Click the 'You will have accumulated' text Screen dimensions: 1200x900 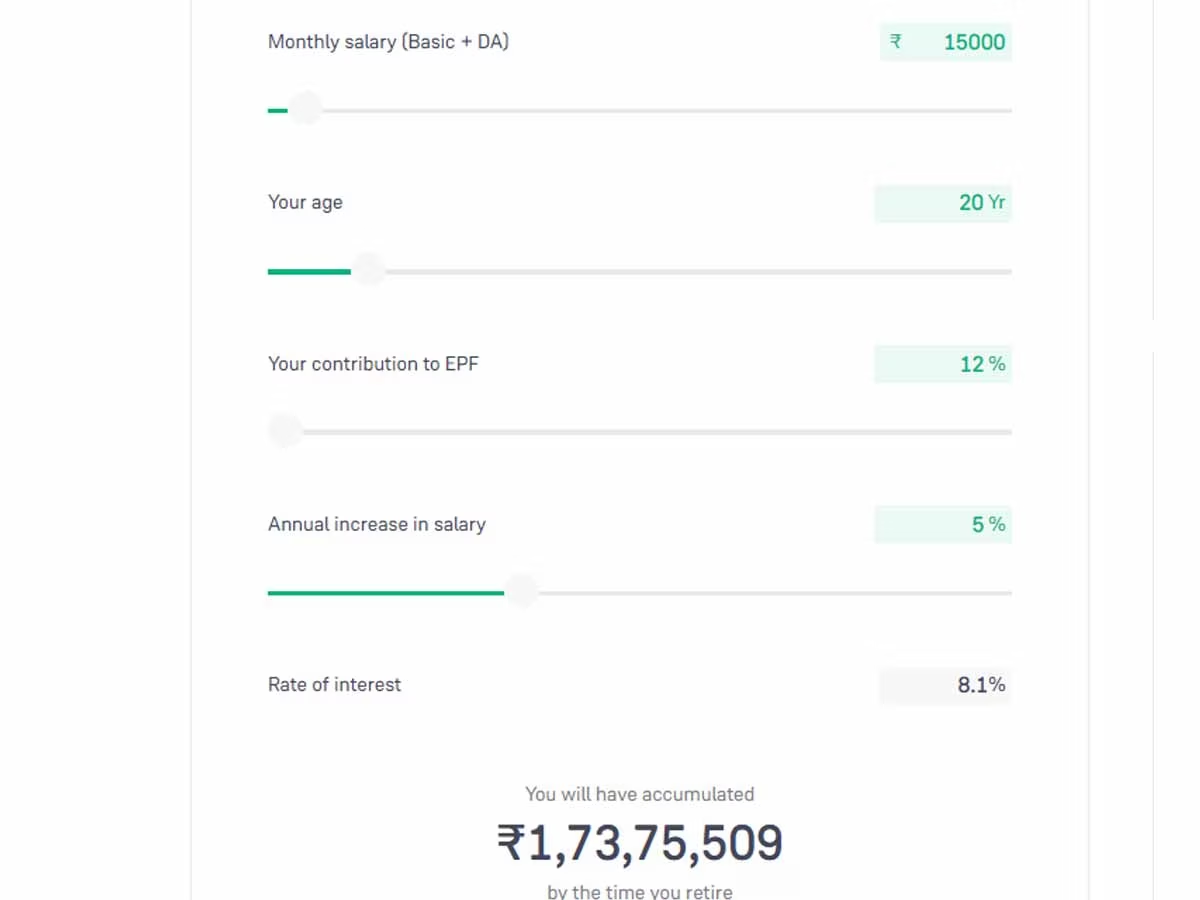tap(640, 794)
